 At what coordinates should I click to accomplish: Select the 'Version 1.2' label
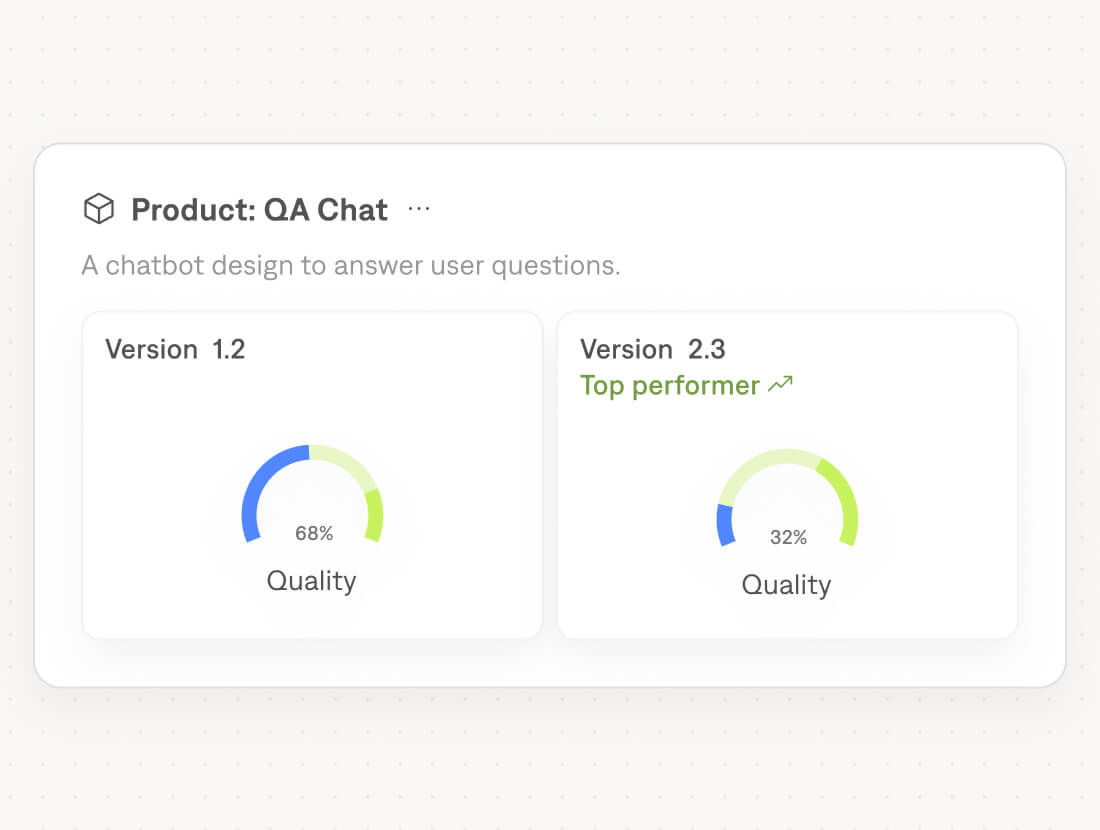click(175, 349)
